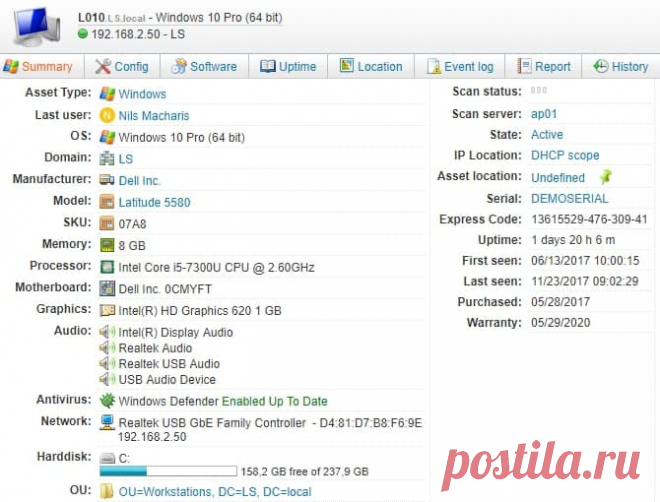Click the Purchased date 05/28/2017
This screenshot has width=660, height=502.
tap(560, 302)
